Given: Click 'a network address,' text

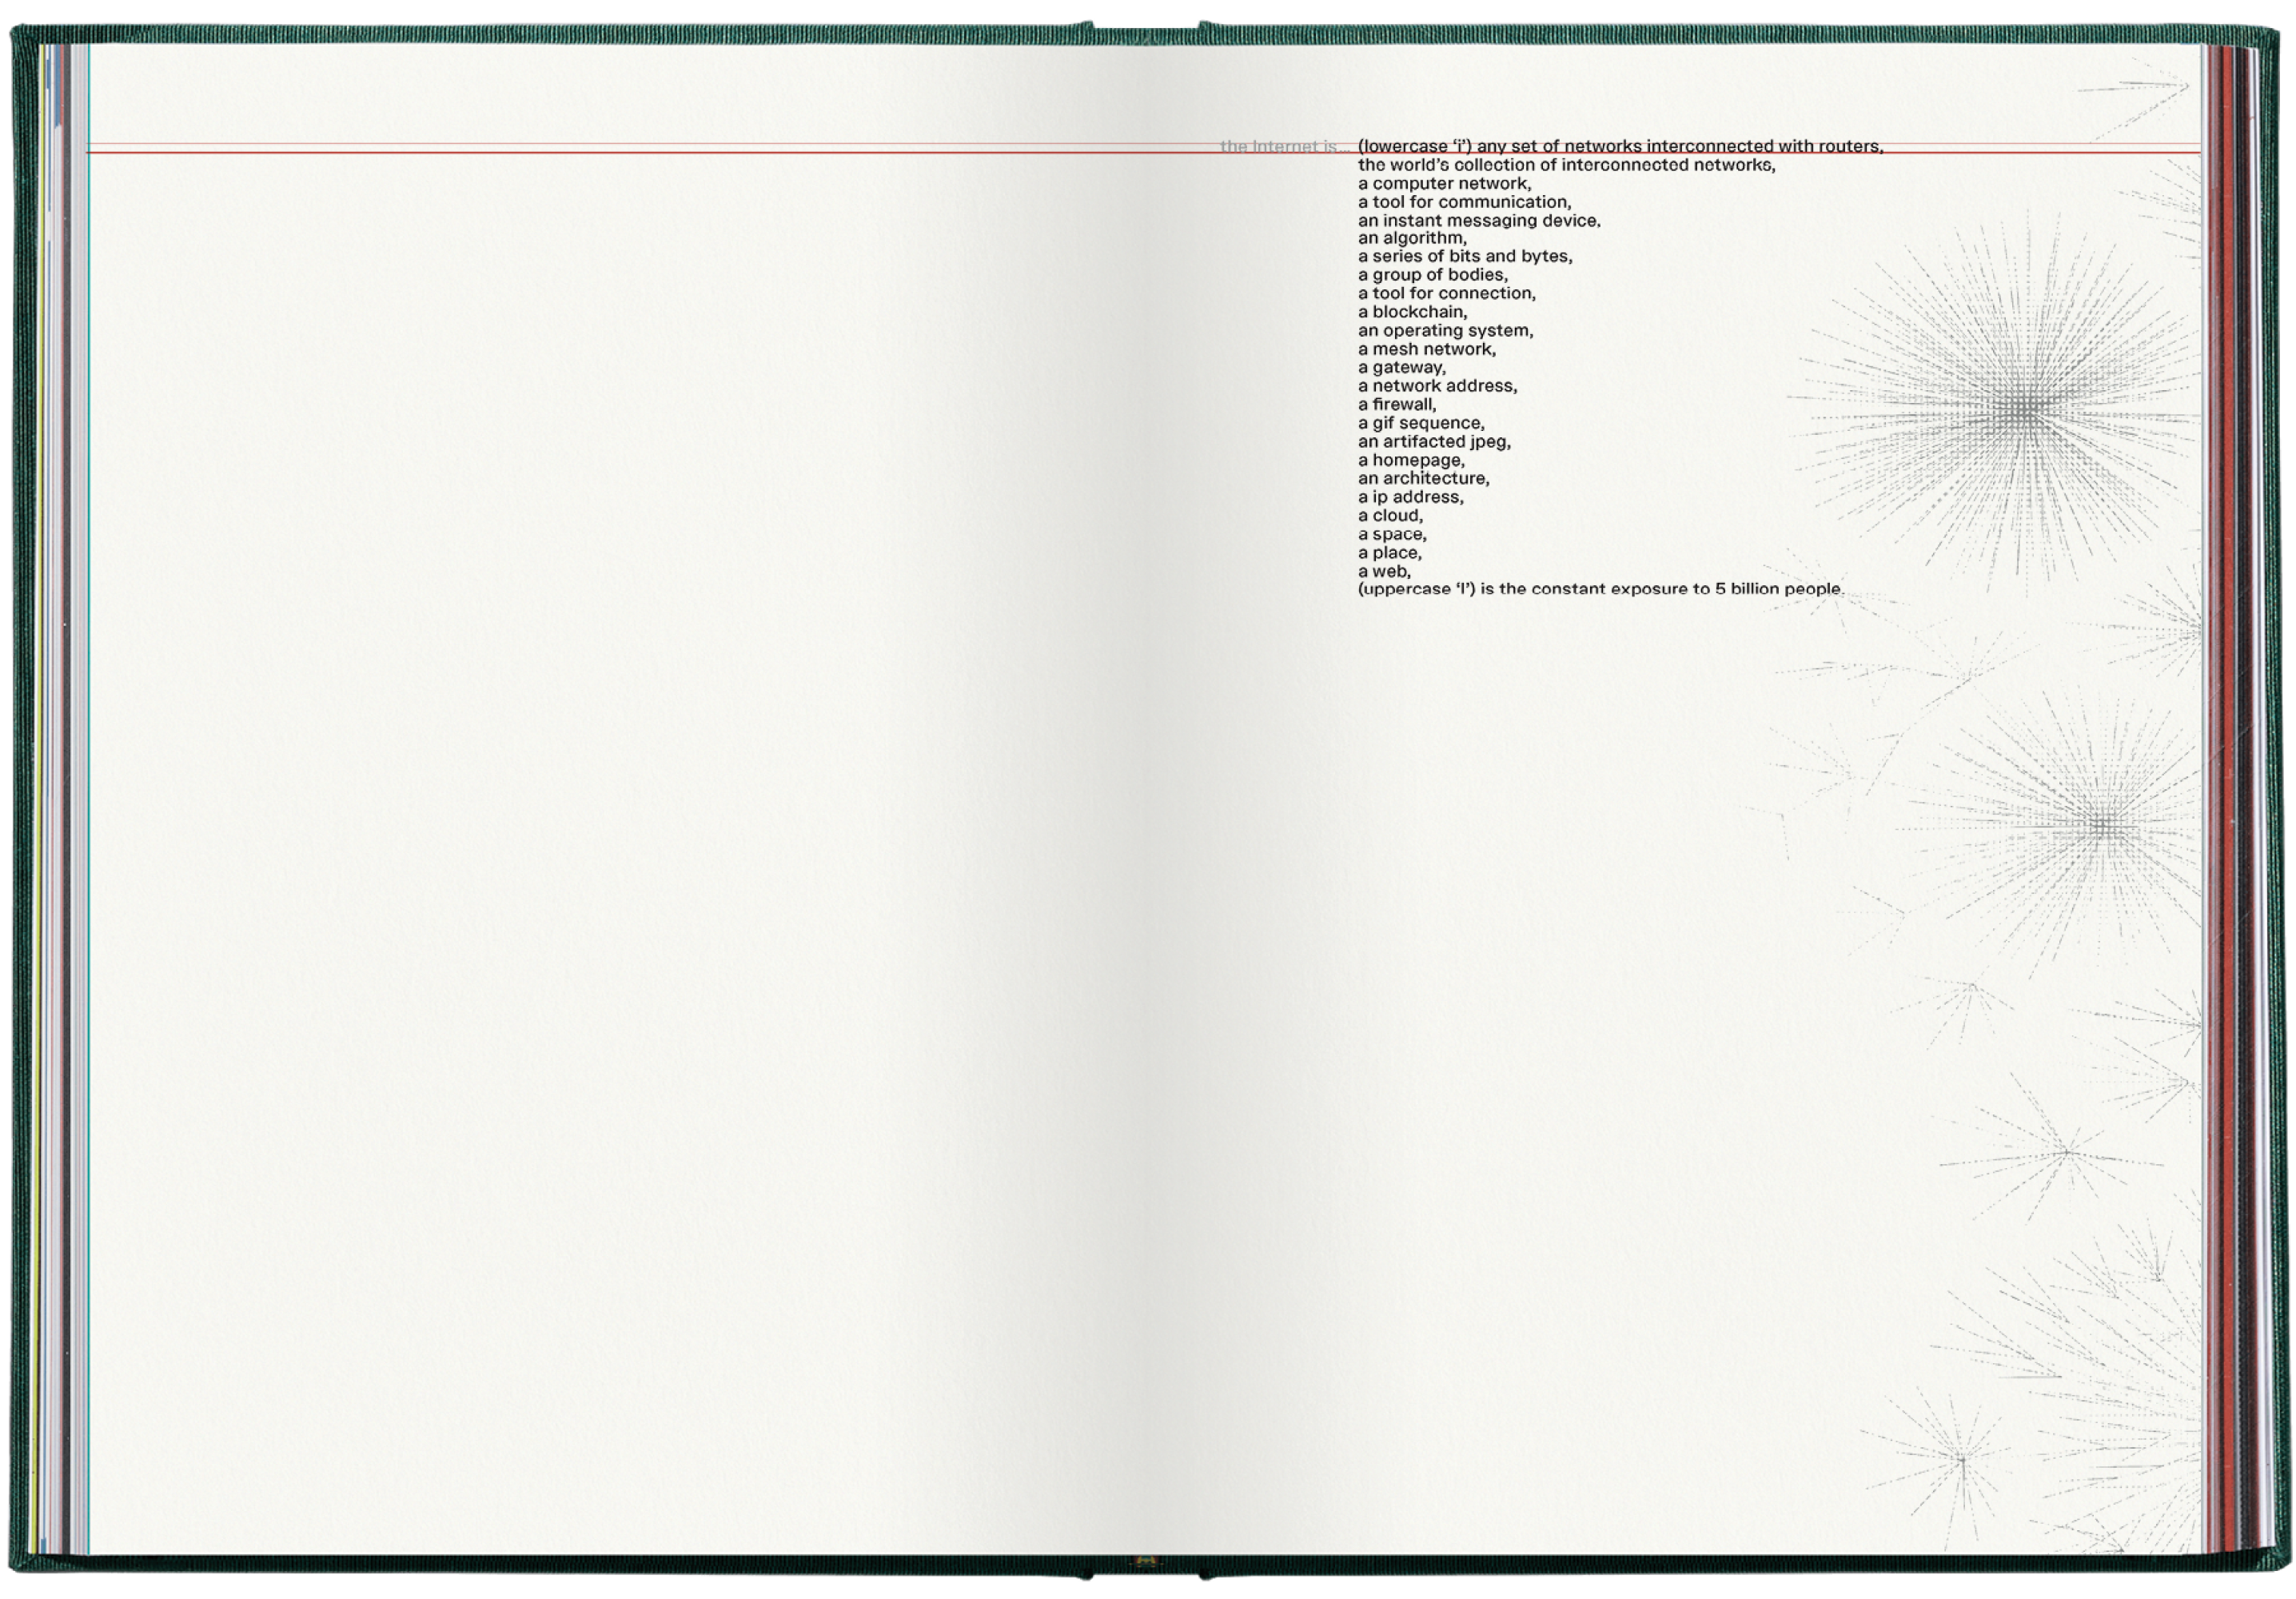Looking at the screenshot, I should [1437, 386].
